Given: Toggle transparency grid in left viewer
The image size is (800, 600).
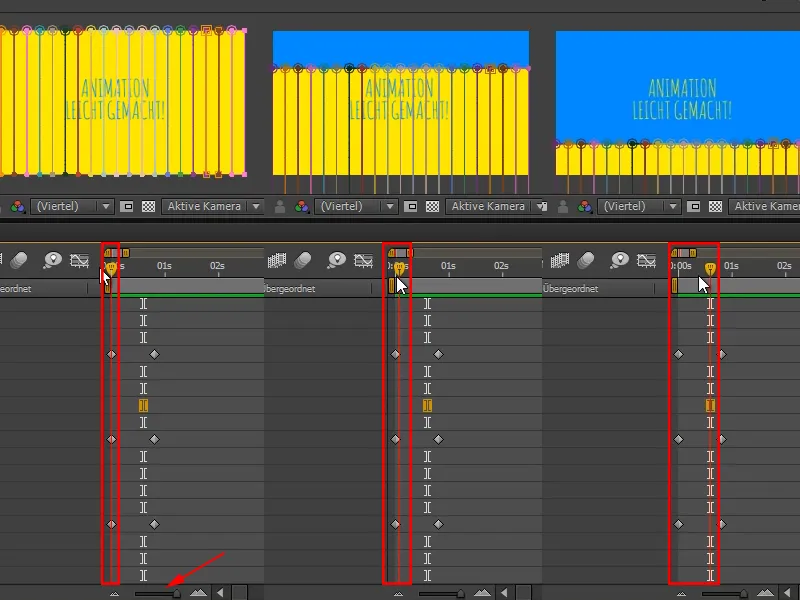Looking at the screenshot, I should (148, 207).
